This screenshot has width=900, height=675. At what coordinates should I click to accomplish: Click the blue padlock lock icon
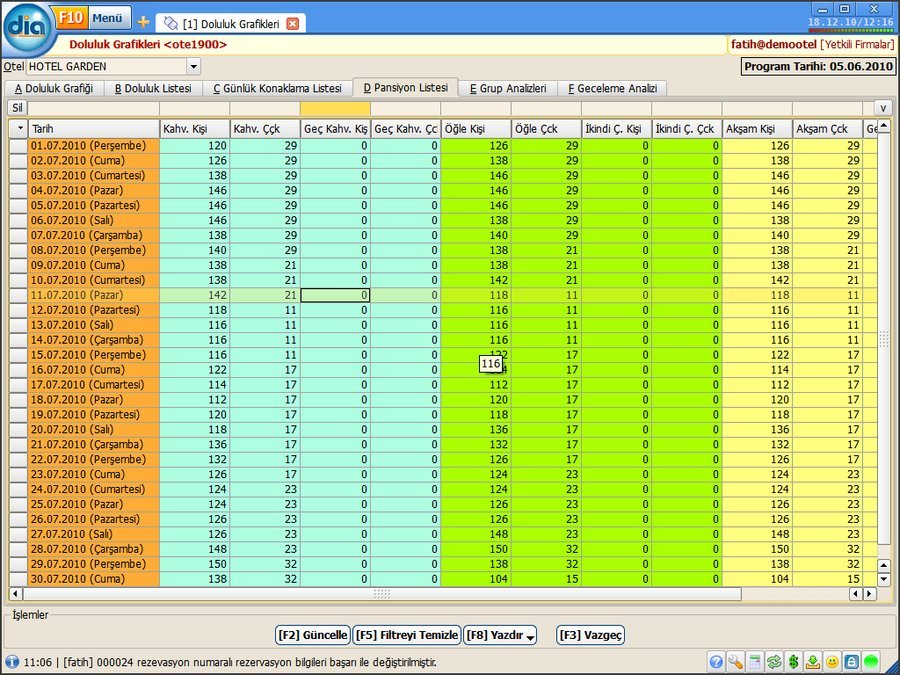[x=852, y=662]
